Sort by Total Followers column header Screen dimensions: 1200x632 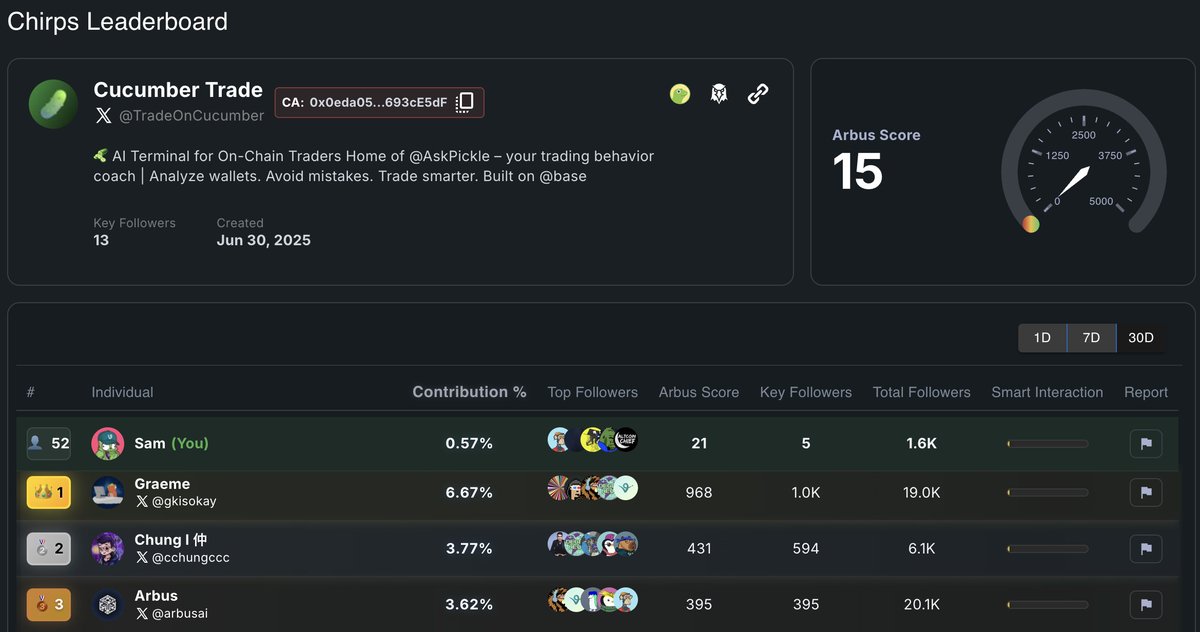click(922, 392)
